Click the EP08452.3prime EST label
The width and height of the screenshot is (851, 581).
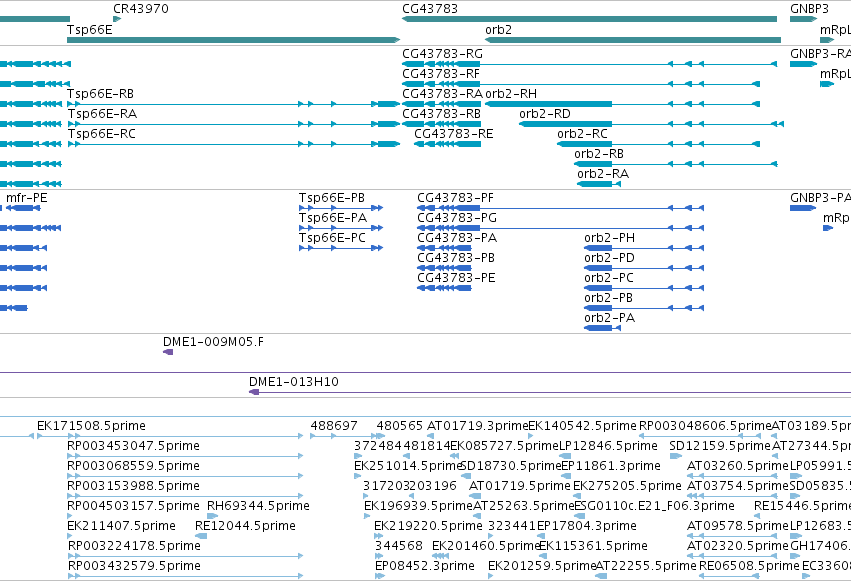(x=425, y=567)
